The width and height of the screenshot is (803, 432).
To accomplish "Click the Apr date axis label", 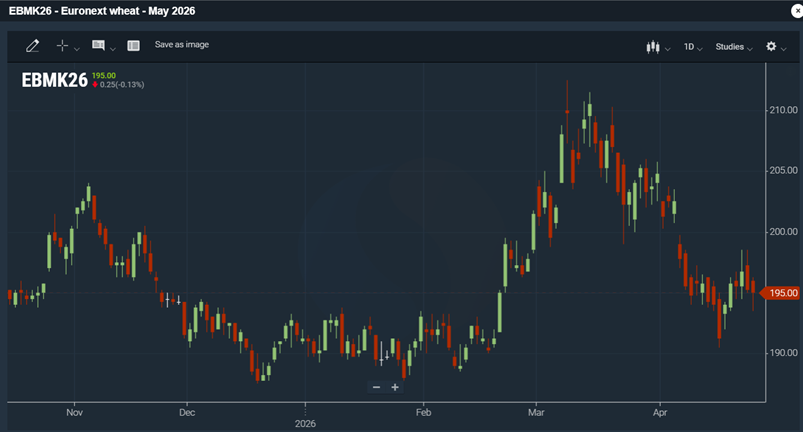I will 660,412.
